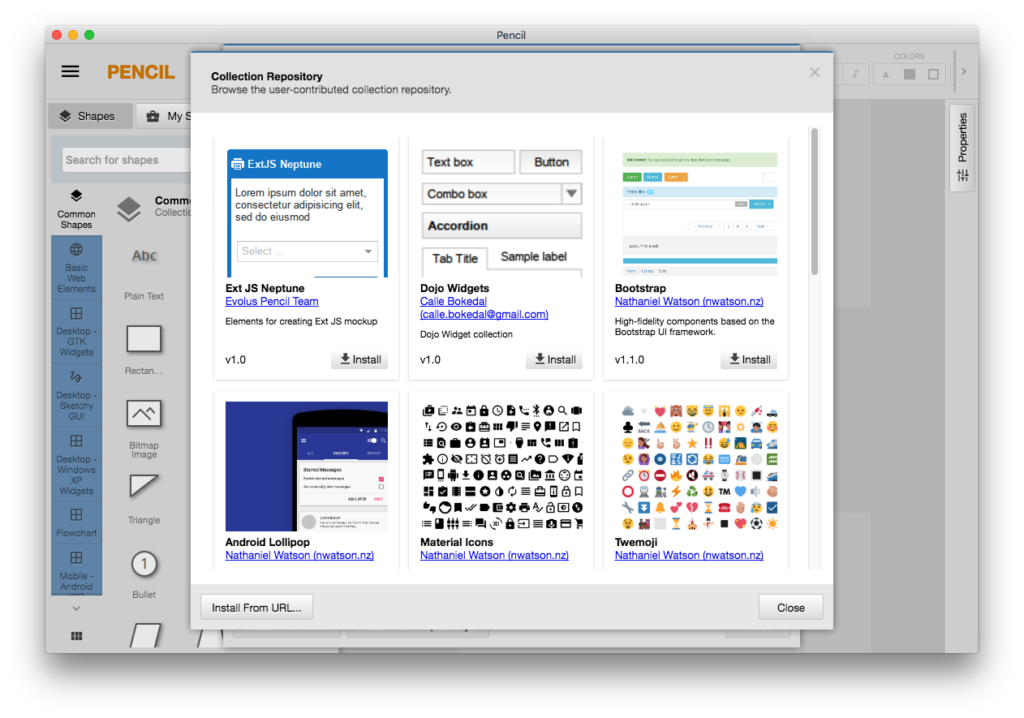The image size is (1024, 718).
Task: Pick the Rectangle shape
Action: point(144,349)
